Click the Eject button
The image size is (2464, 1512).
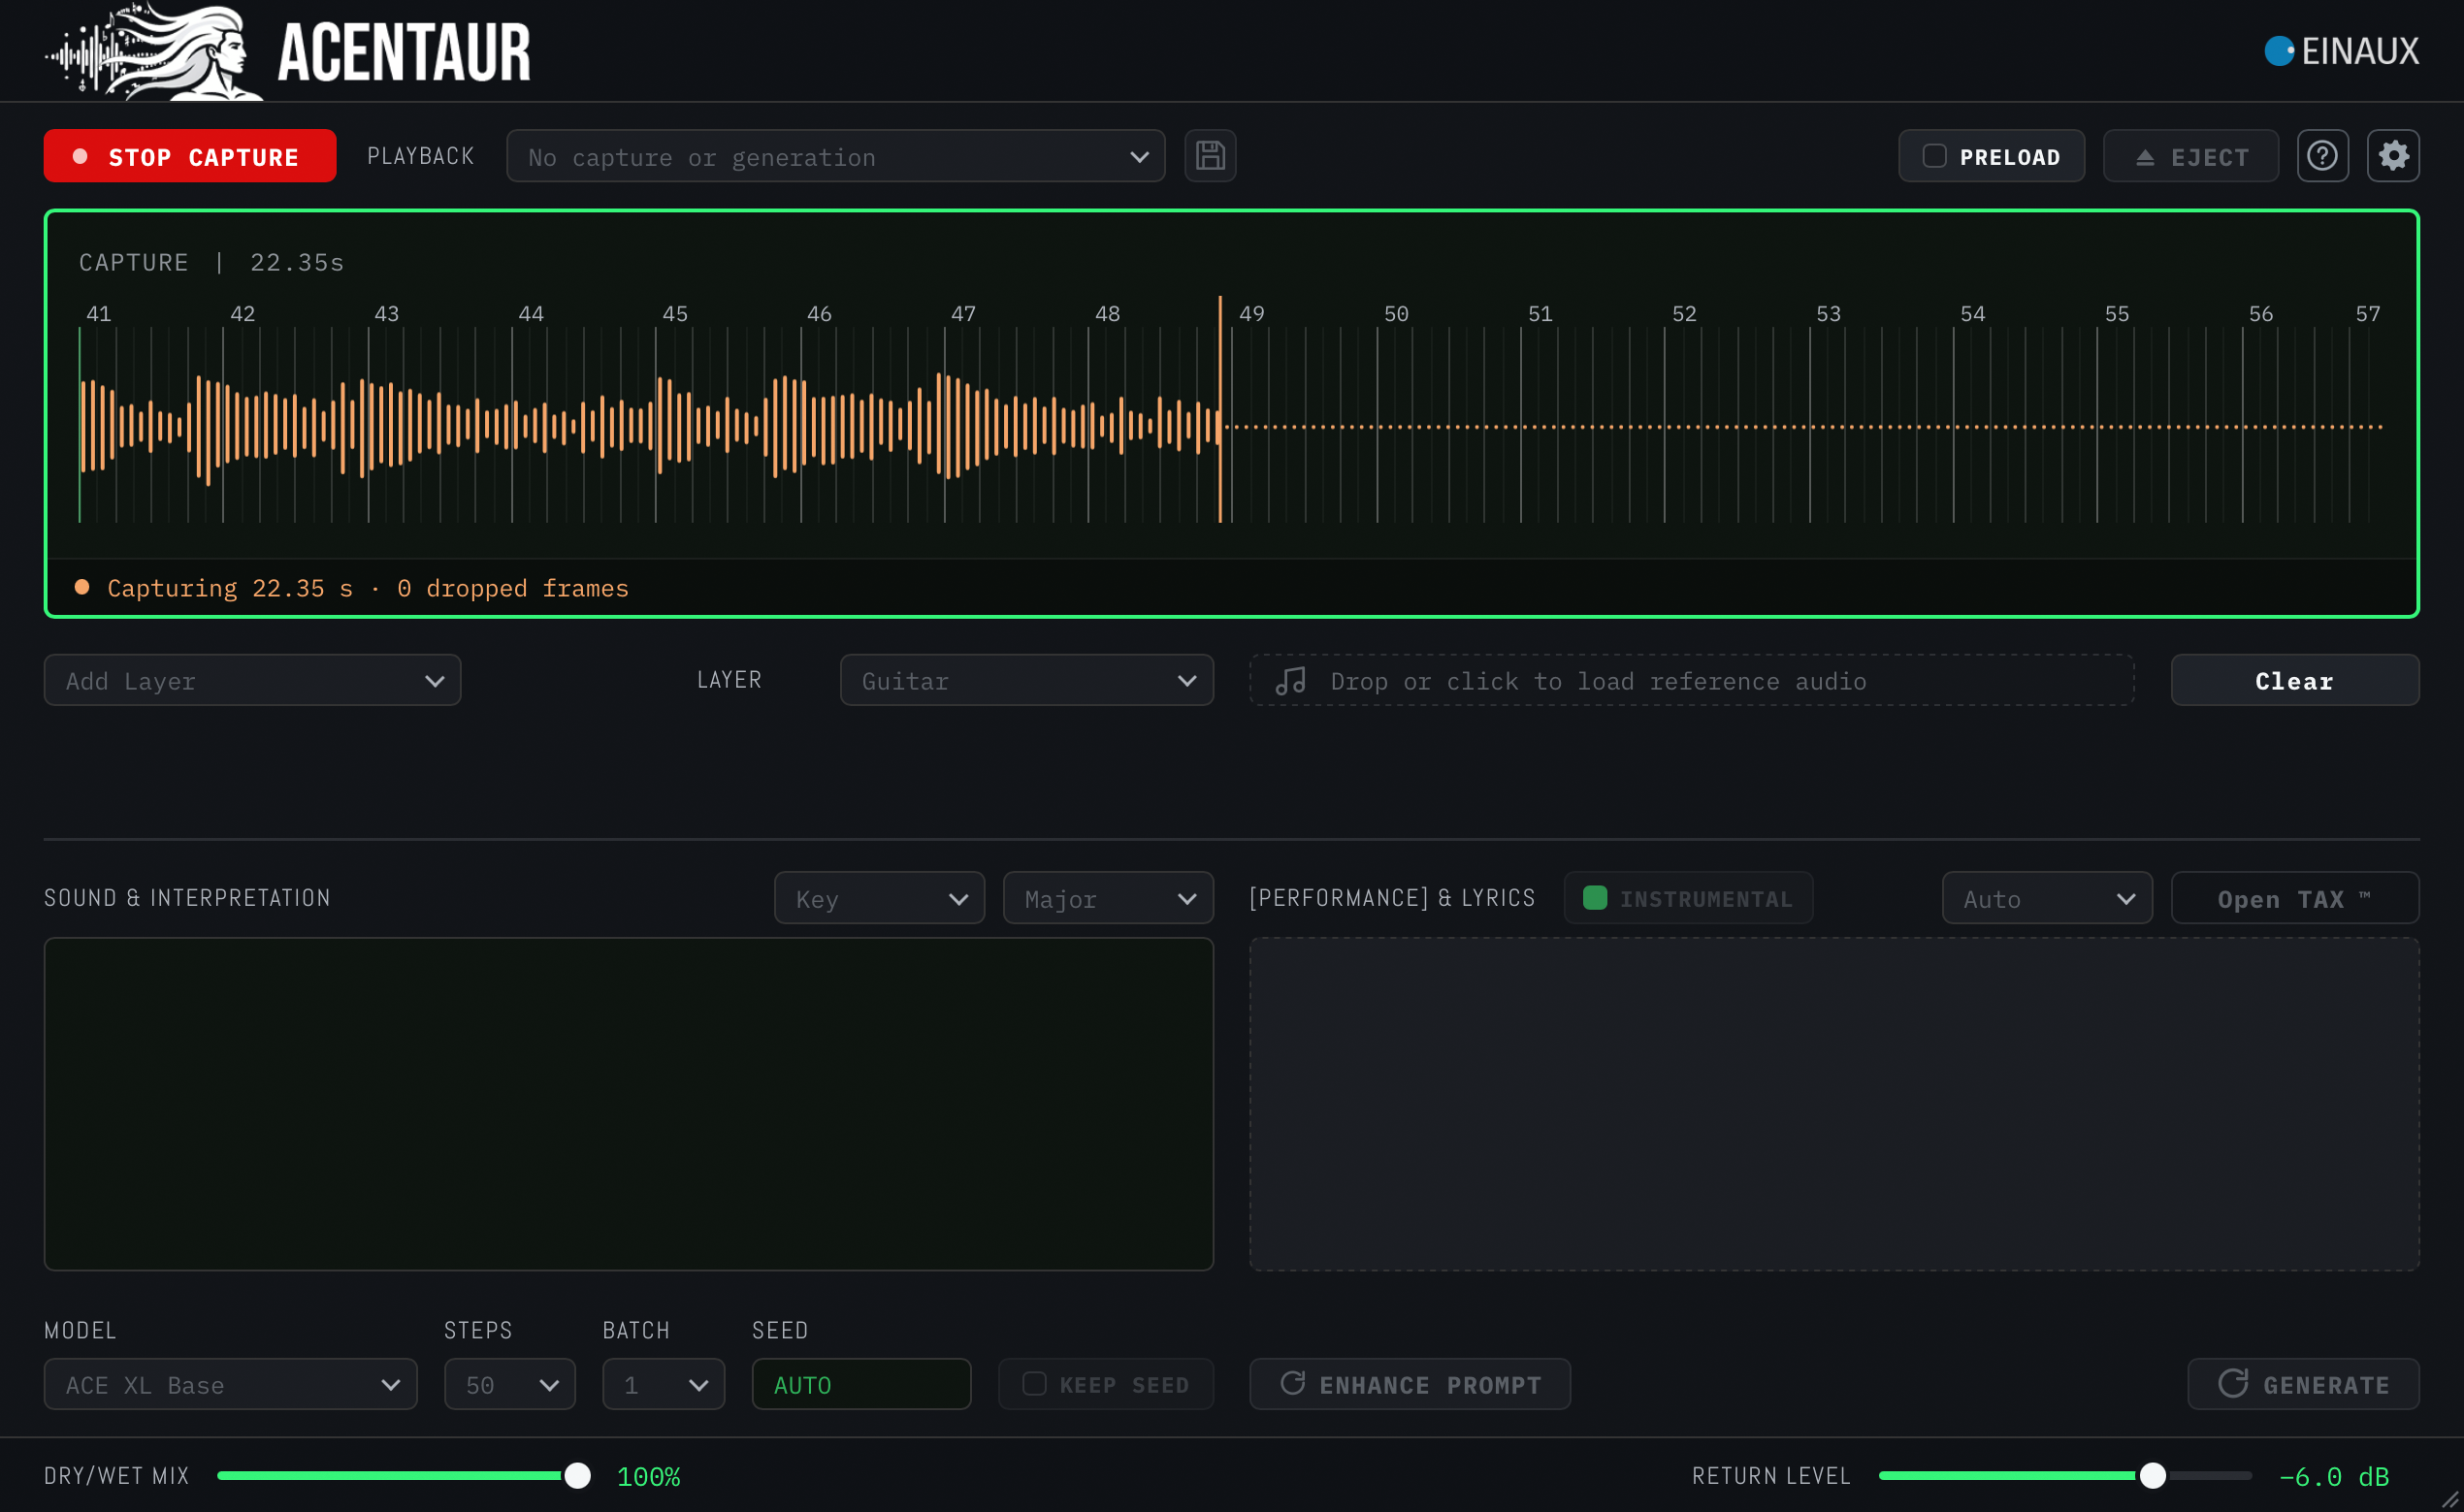click(x=2191, y=156)
